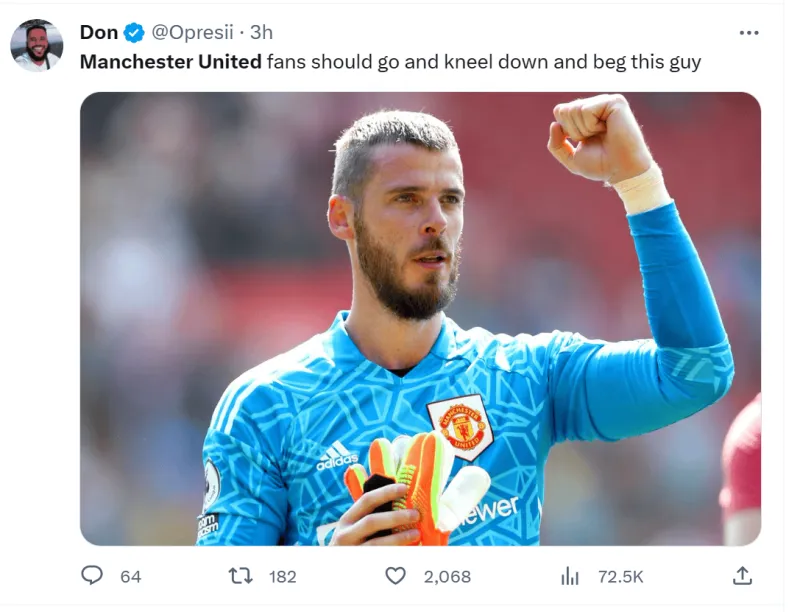This screenshot has width=800, height=612.
Task: Open the reply speech bubble icon
Action: coord(92,576)
